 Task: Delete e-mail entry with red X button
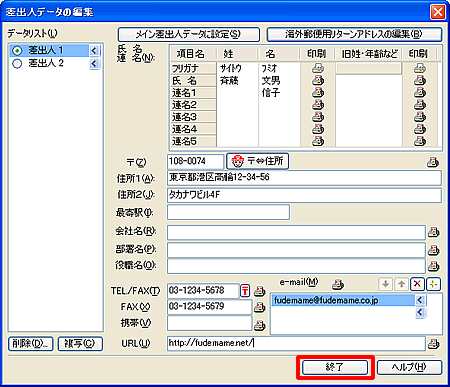(417, 284)
